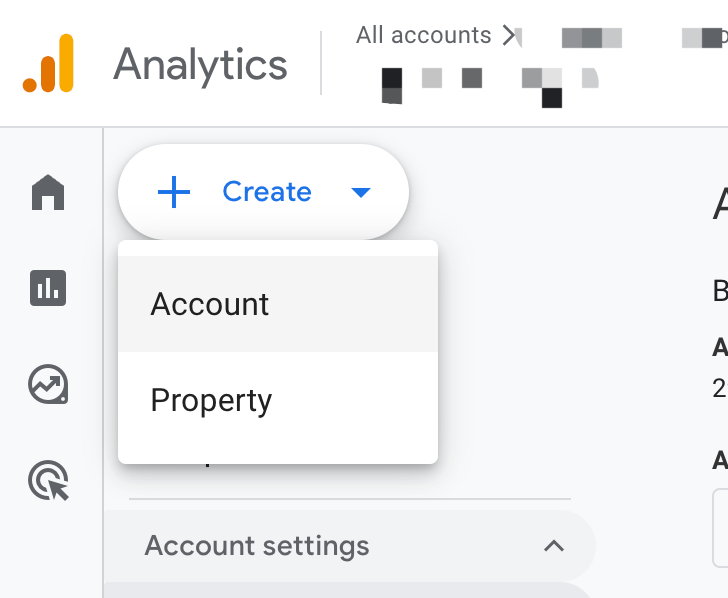Collapse the Account settings section

pos(349,546)
